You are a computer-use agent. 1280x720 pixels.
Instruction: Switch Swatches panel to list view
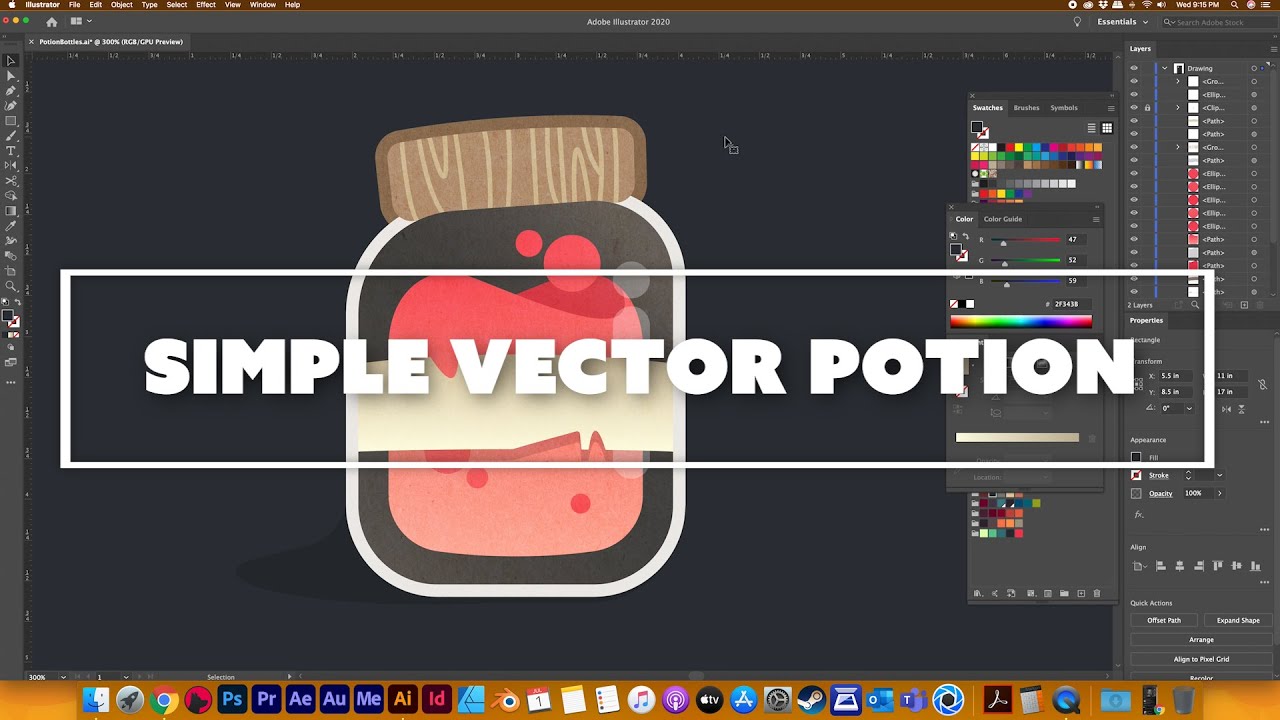click(1092, 128)
